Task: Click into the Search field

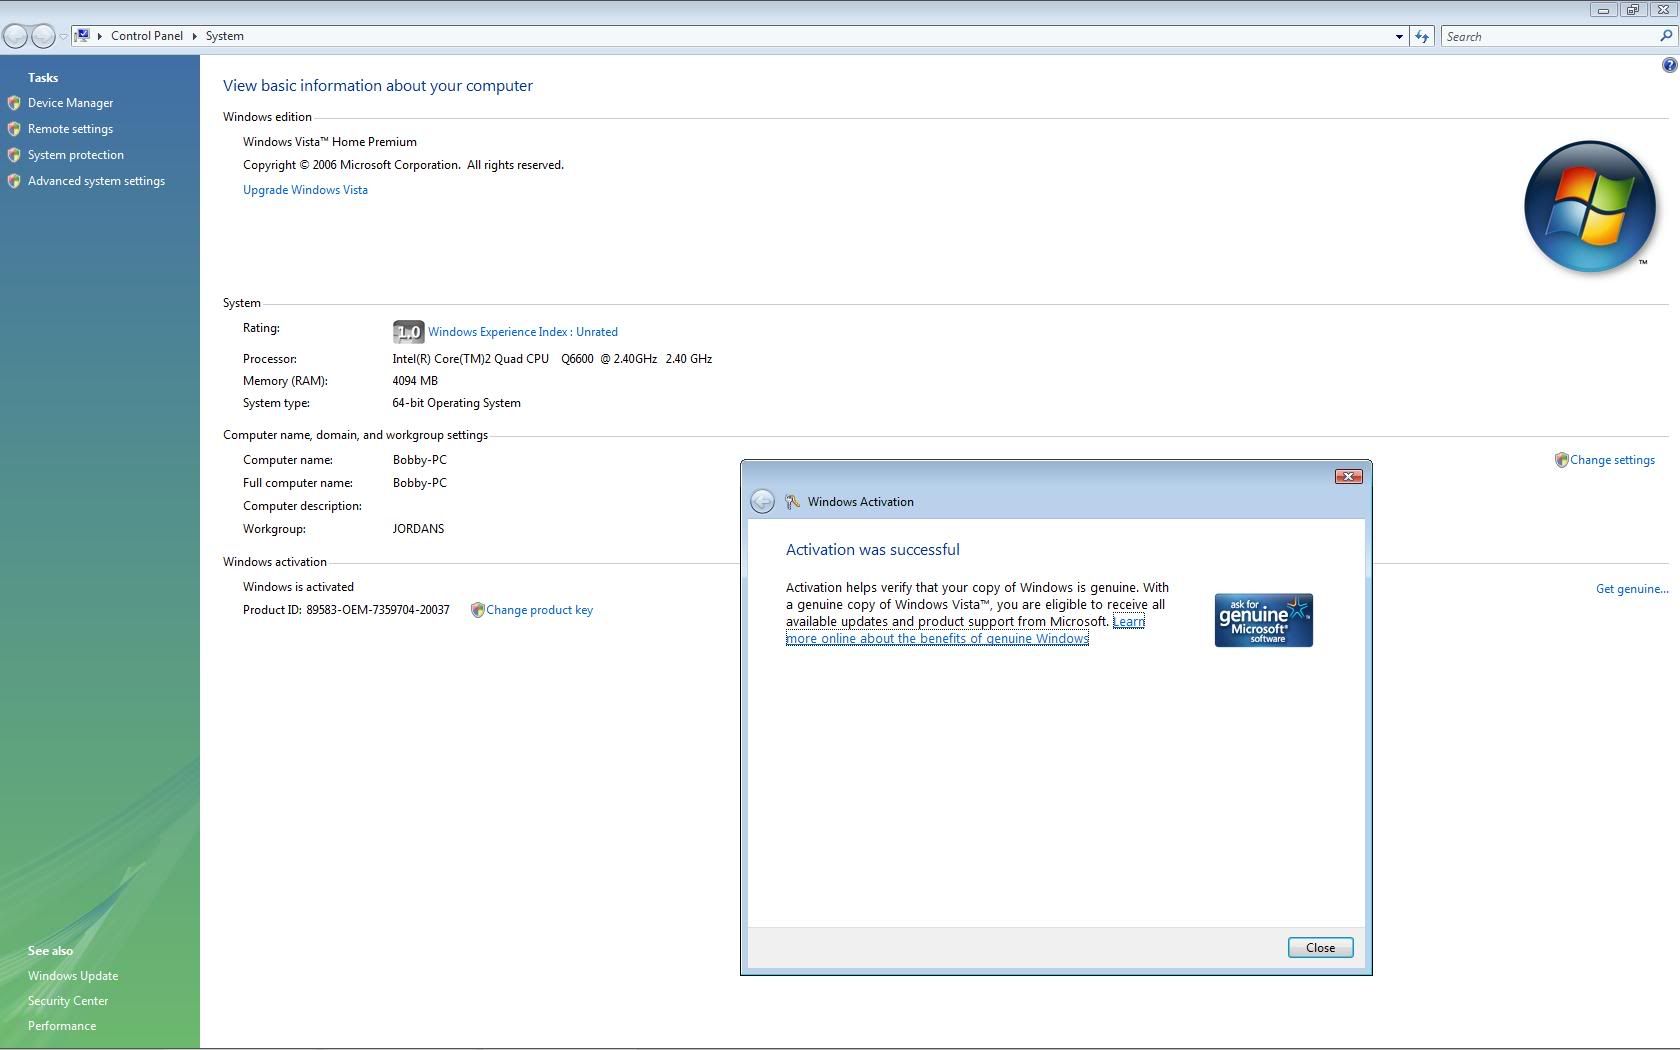Action: [1548, 37]
